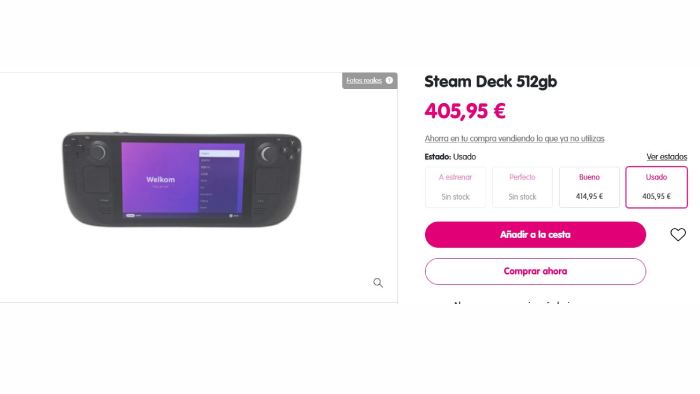Open the Ahorra en tu compra link
The width and height of the screenshot is (700, 394).
pos(514,138)
